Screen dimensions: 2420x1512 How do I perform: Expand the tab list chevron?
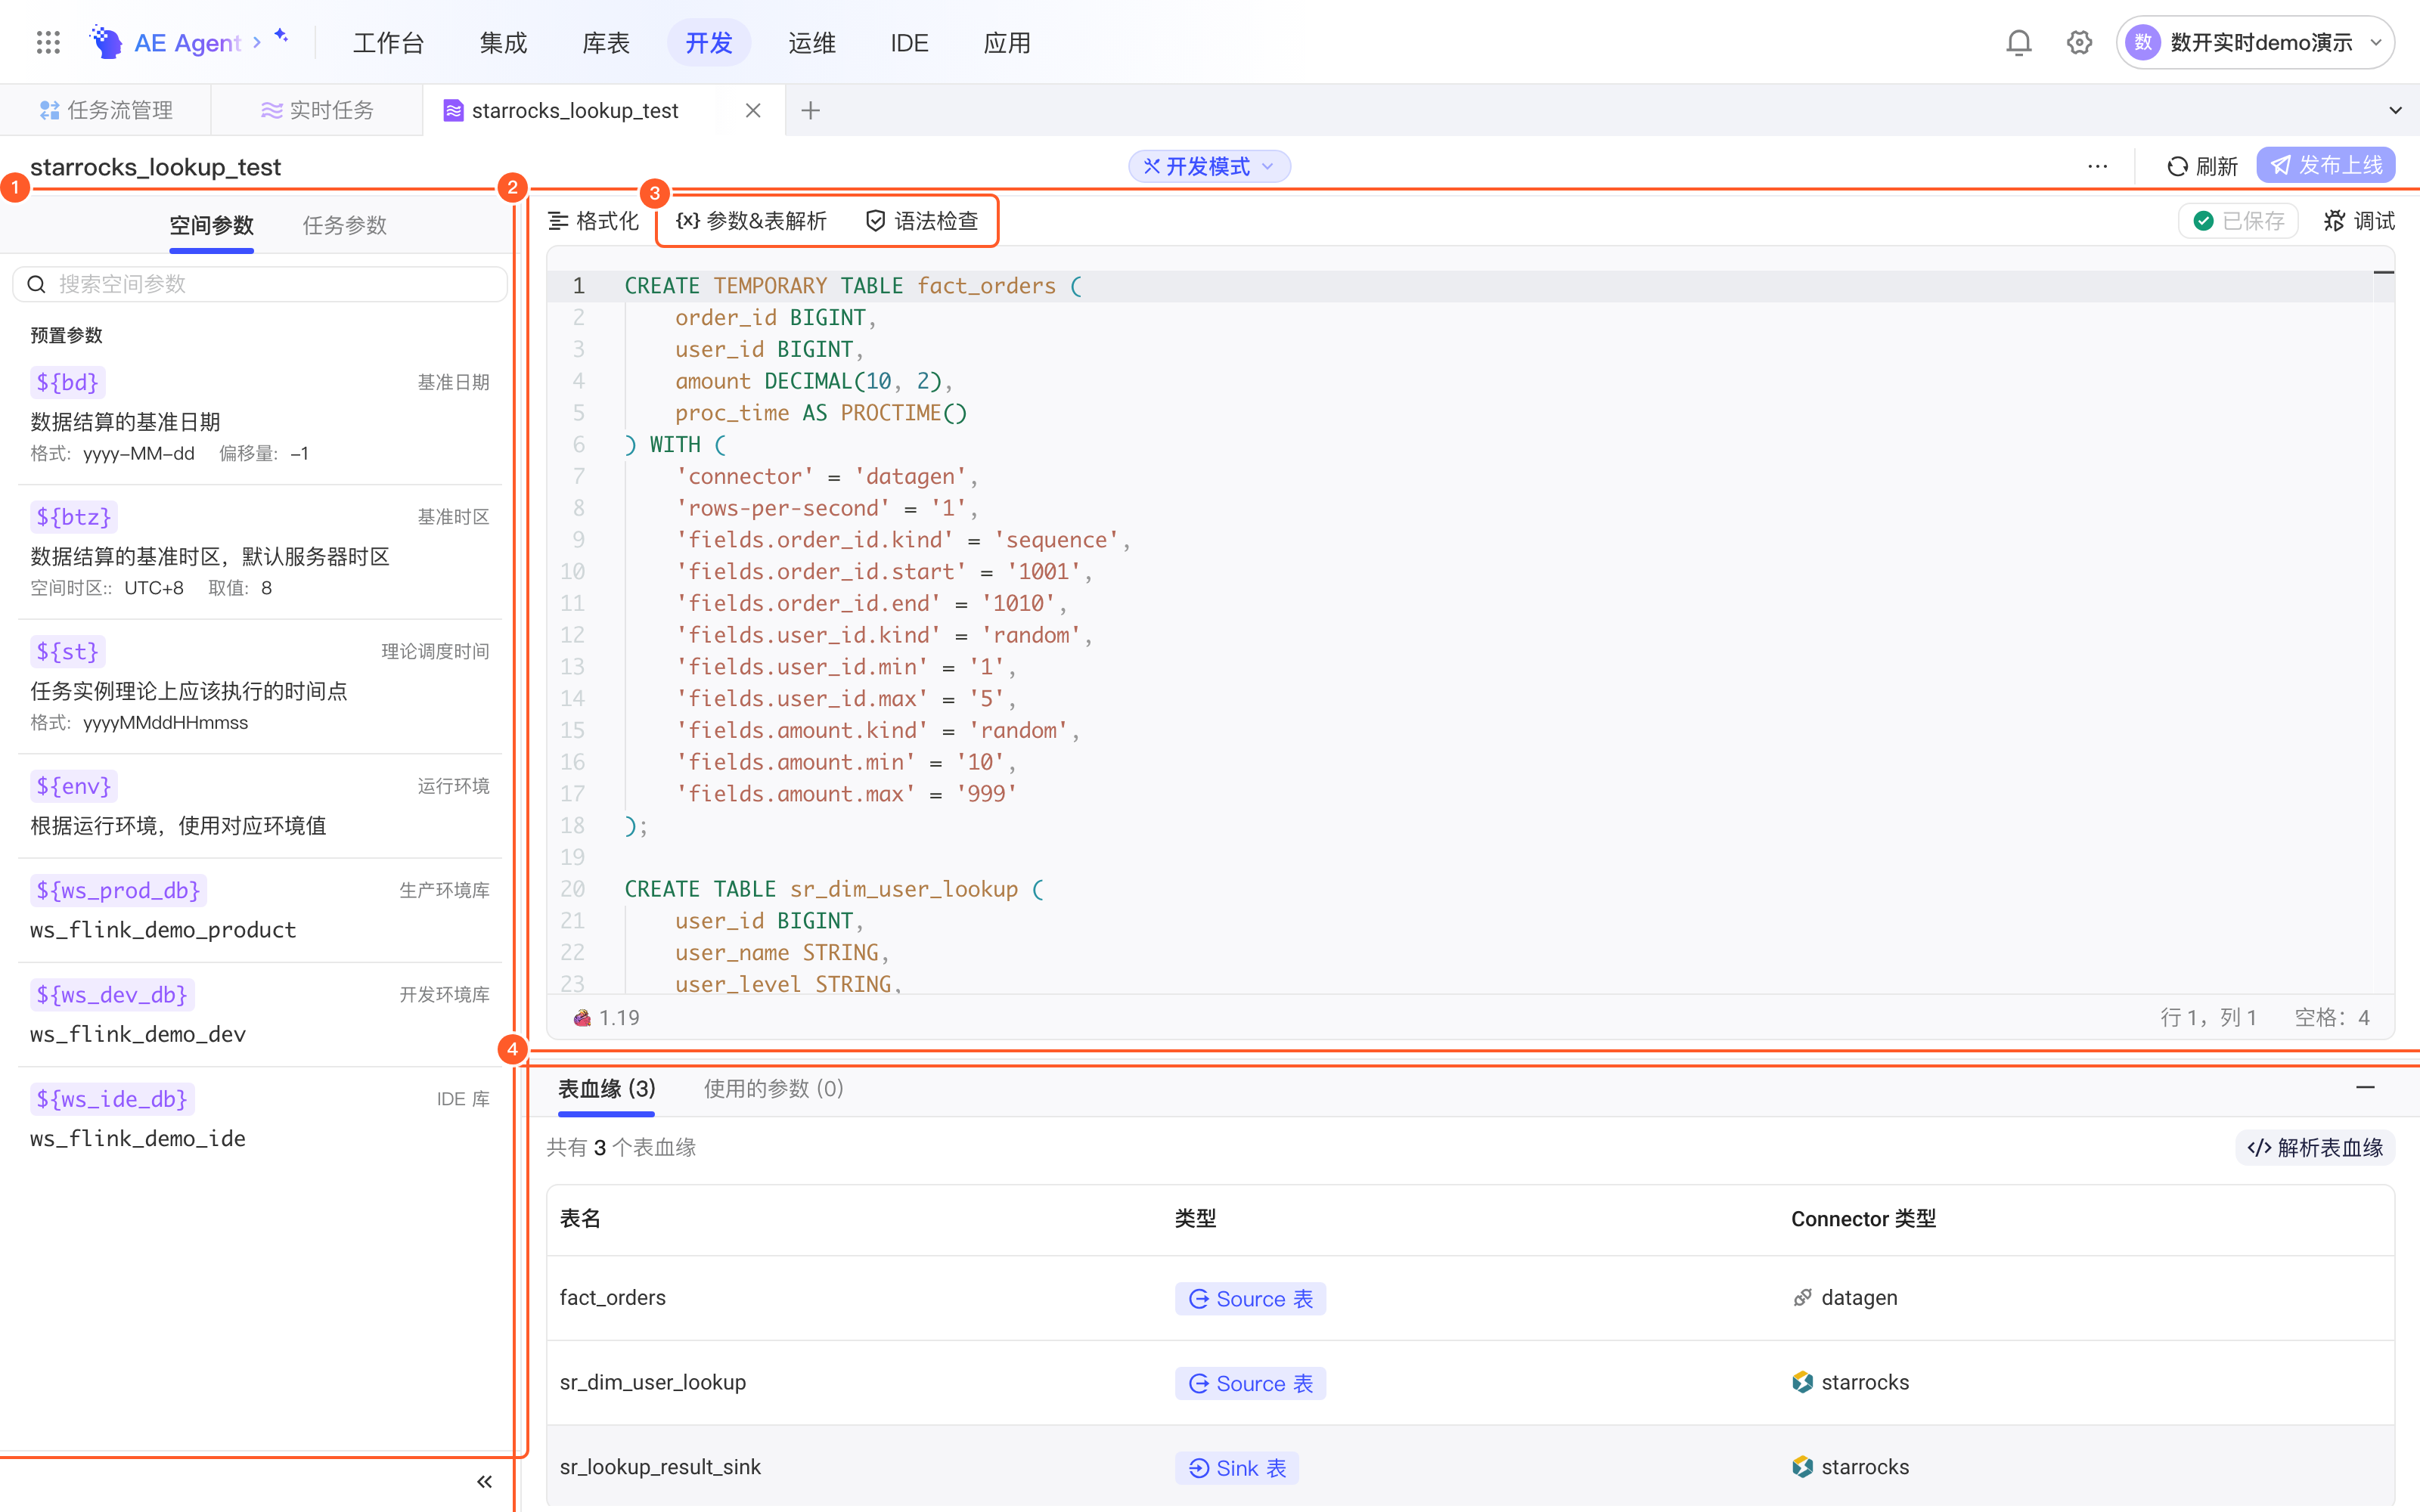point(2395,110)
